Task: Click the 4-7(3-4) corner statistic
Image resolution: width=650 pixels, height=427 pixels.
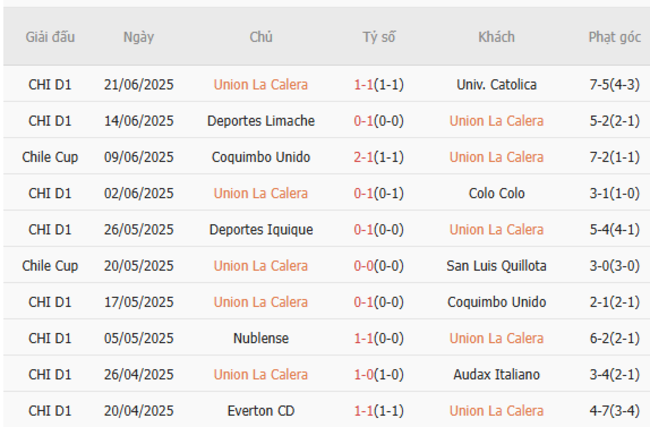Action: click(614, 410)
